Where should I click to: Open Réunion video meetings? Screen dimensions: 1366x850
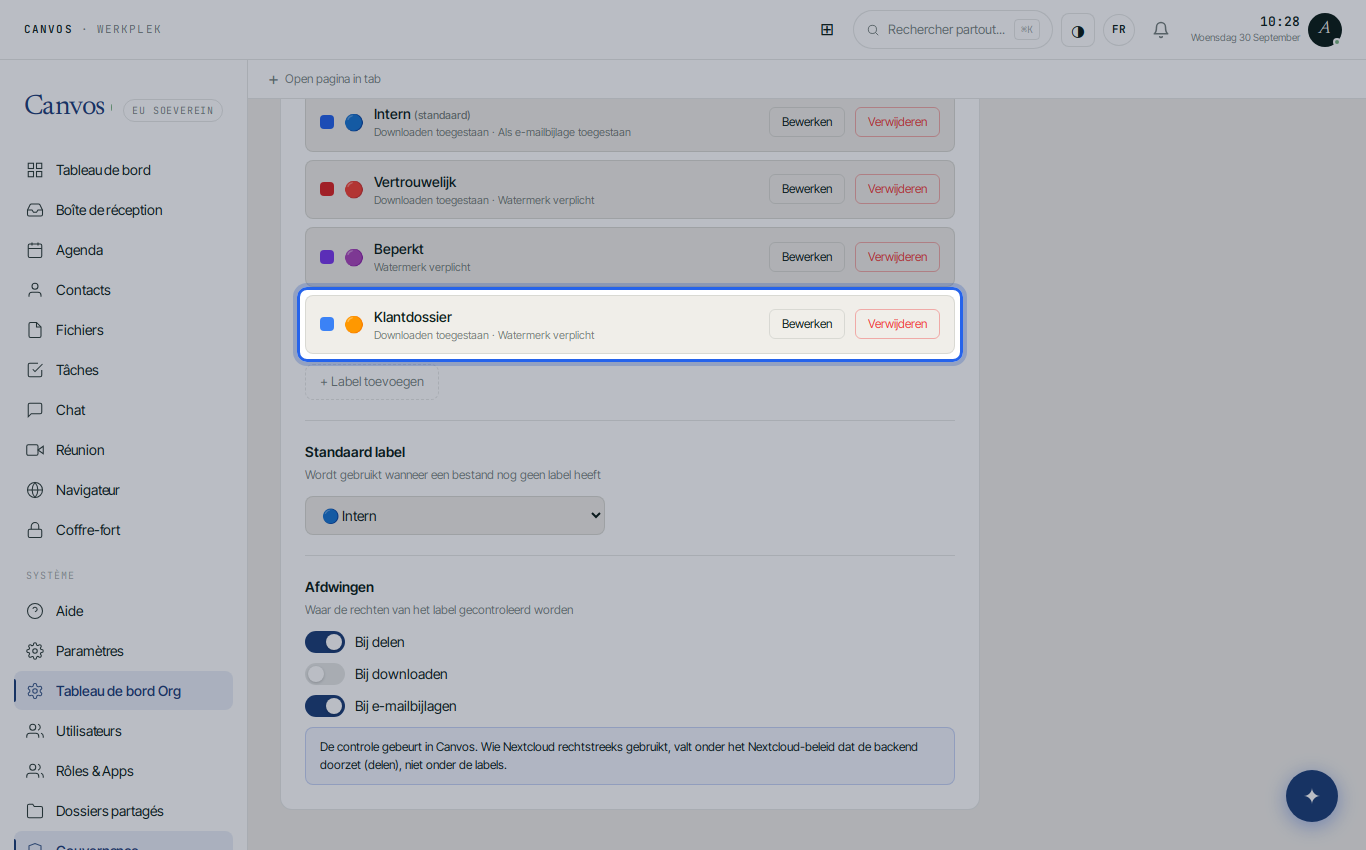[x=124, y=450]
